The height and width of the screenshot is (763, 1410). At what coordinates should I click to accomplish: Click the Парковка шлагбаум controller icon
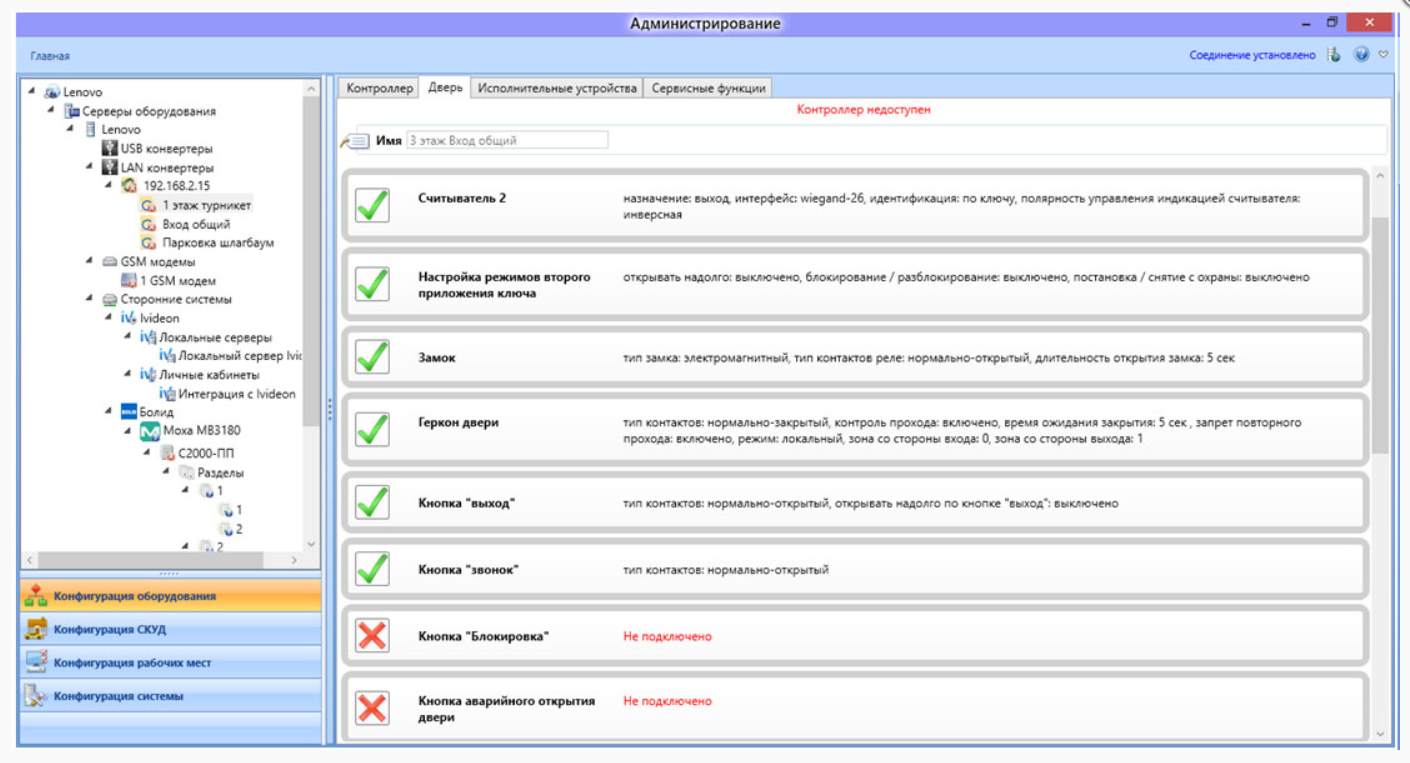point(148,243)
